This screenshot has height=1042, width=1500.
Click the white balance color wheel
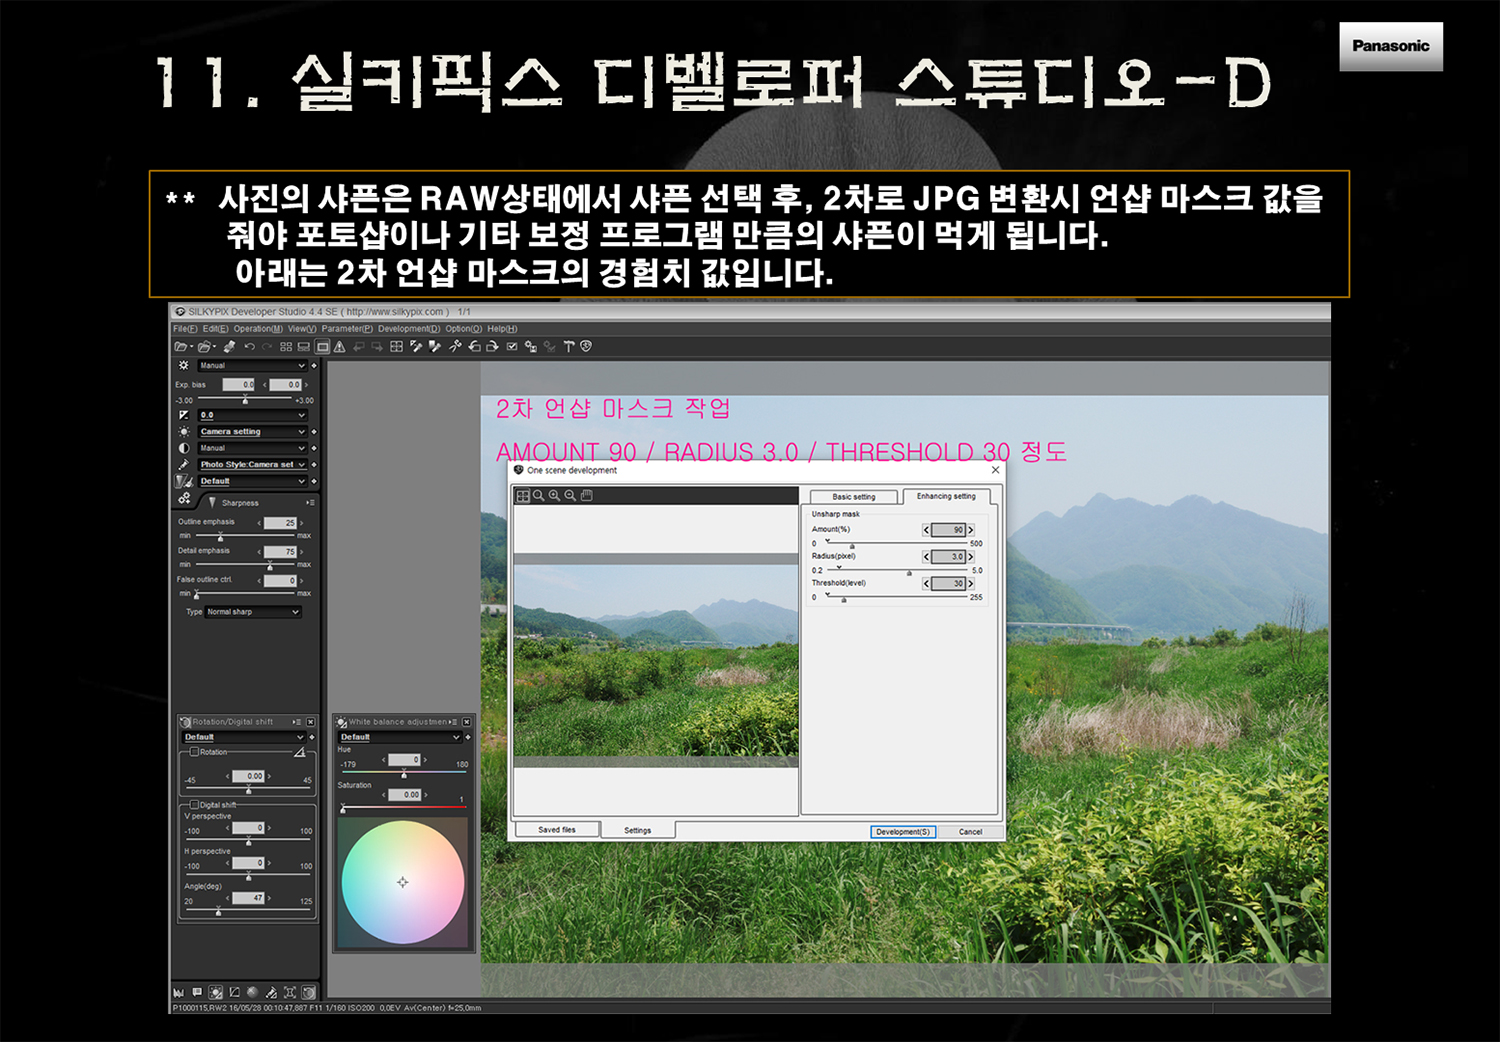click(x=403, y=882)
